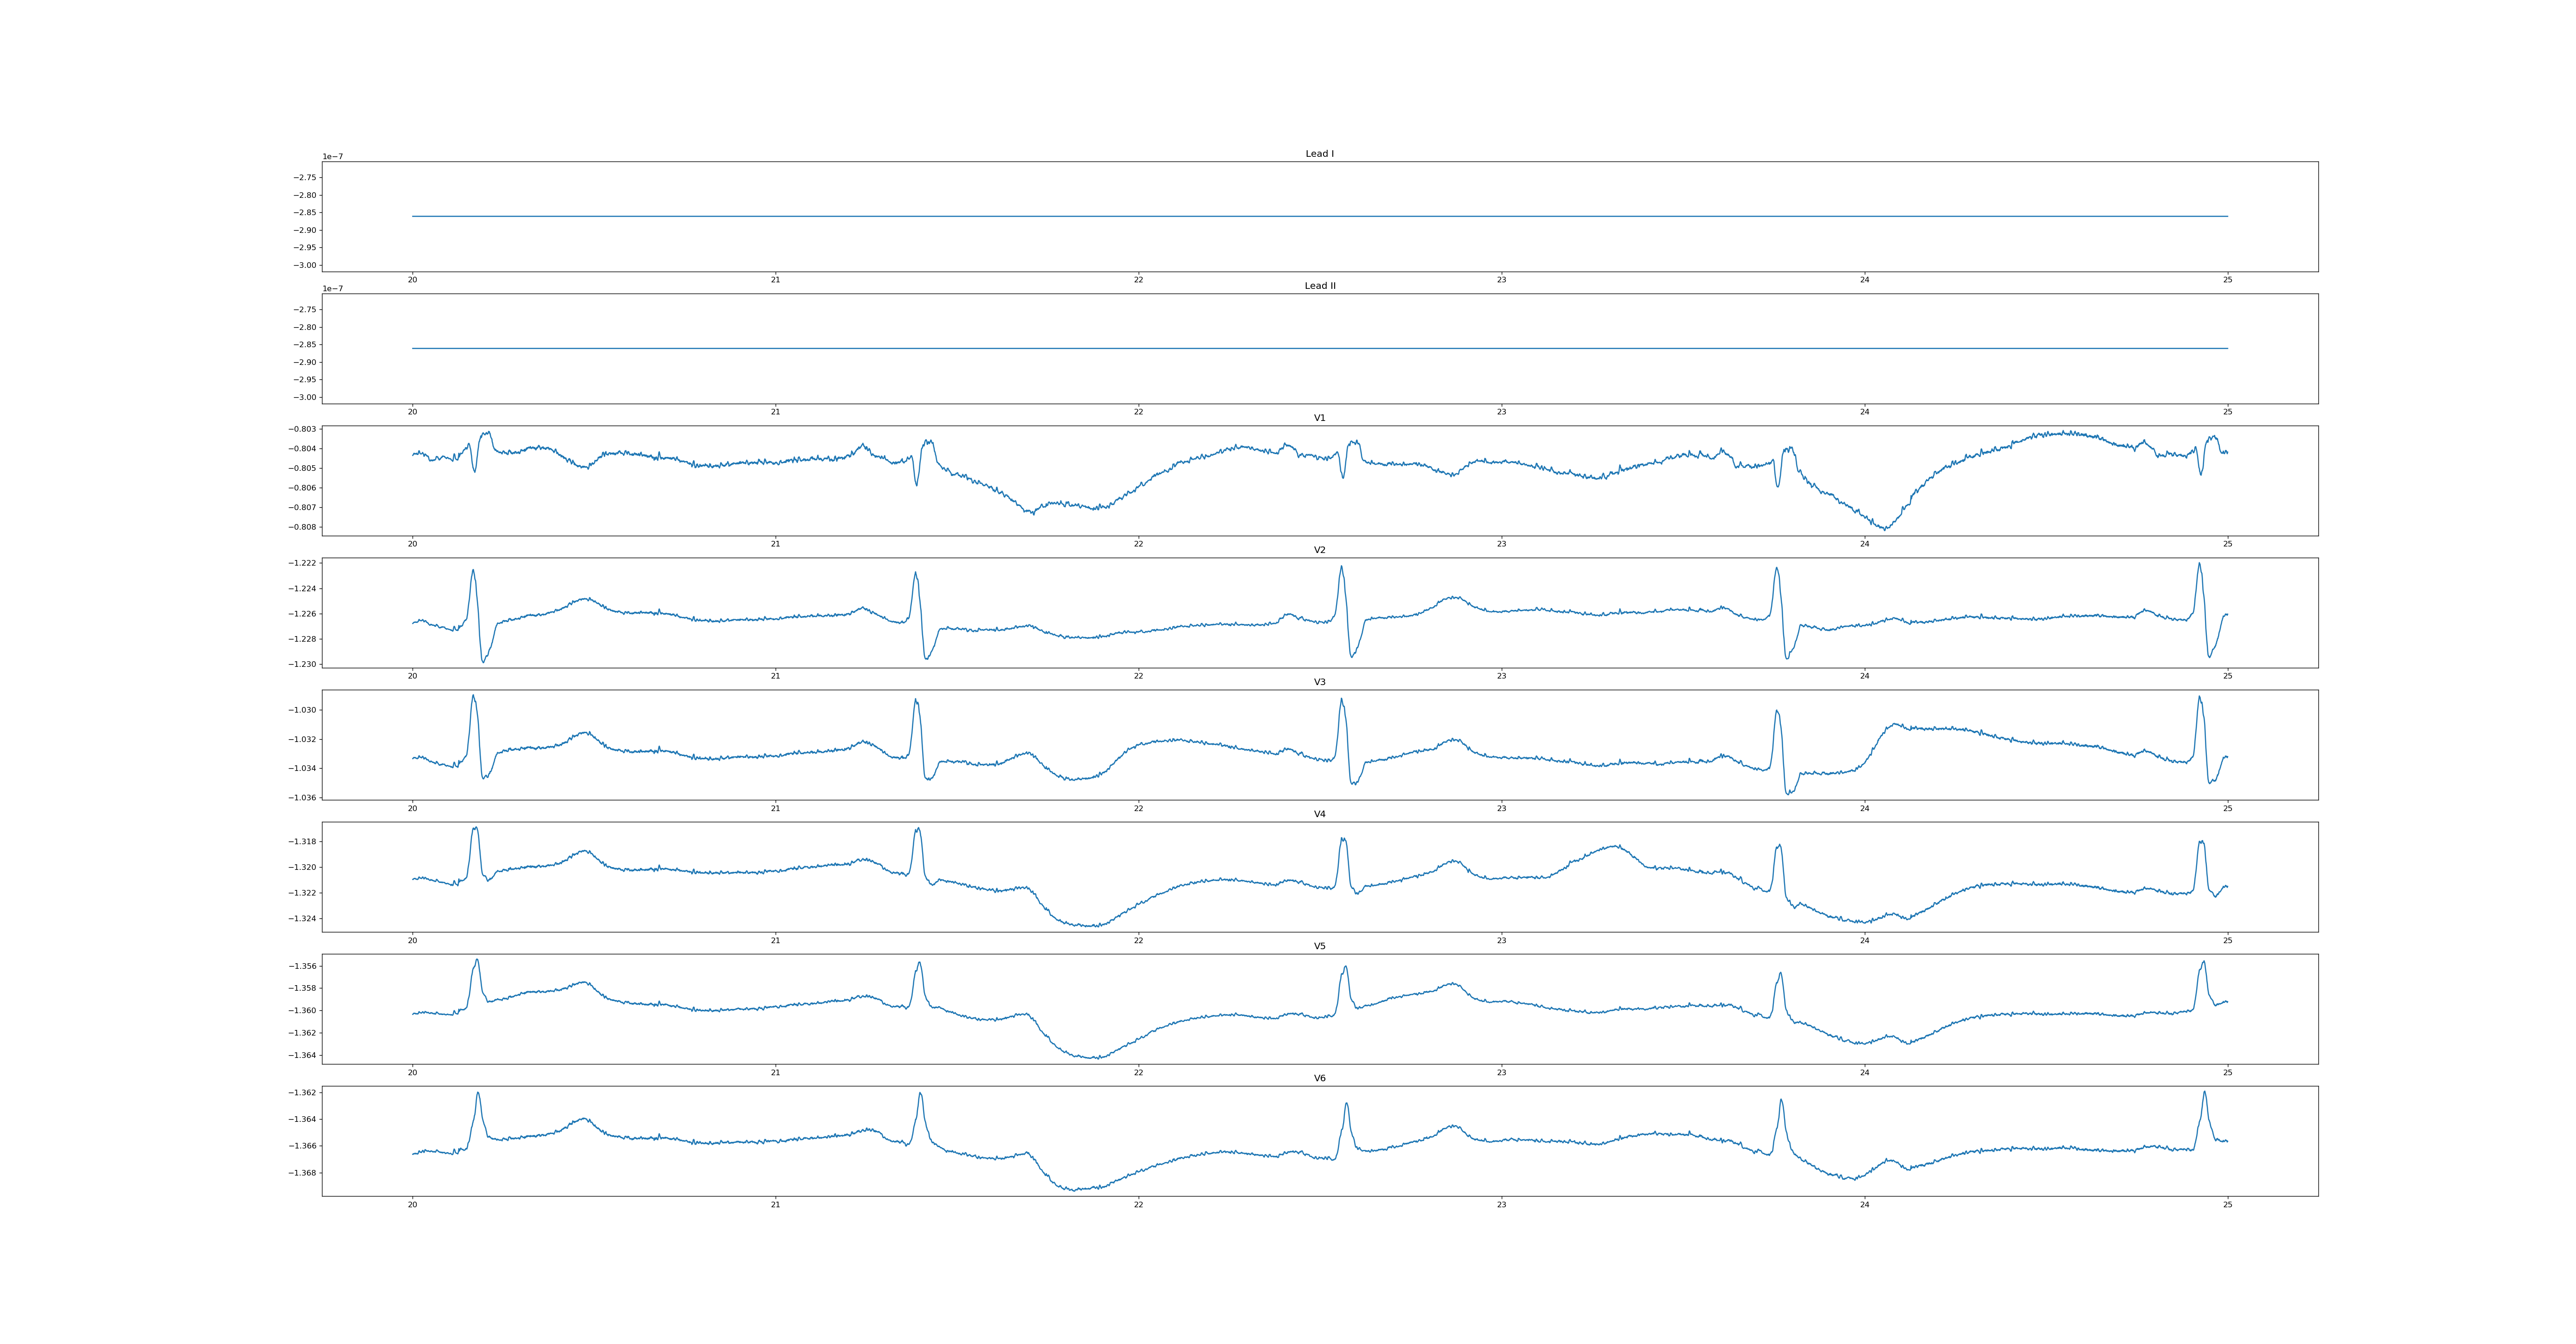Click the −1.036 y-axis label on V3

coord(302,798)
